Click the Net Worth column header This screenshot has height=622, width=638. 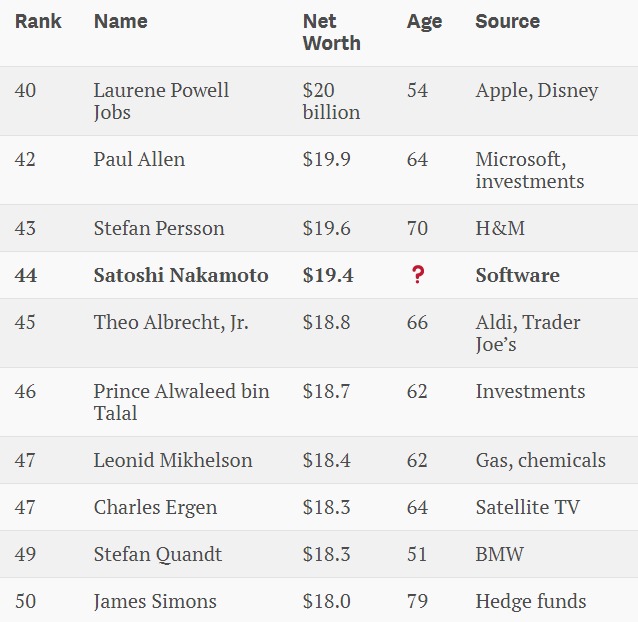click(x=332, y=32)
